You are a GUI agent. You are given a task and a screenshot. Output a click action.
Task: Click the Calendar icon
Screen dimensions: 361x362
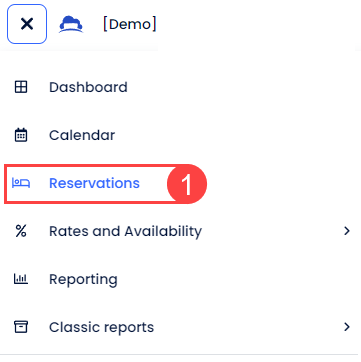[21, 135]
